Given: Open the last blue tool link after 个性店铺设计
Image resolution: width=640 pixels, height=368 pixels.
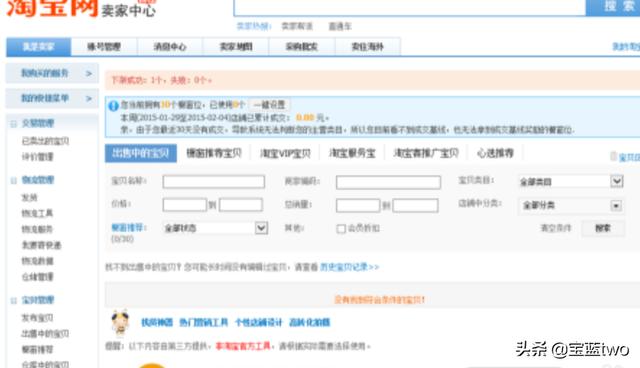Looking at the screenshot, I should (309, 322).
